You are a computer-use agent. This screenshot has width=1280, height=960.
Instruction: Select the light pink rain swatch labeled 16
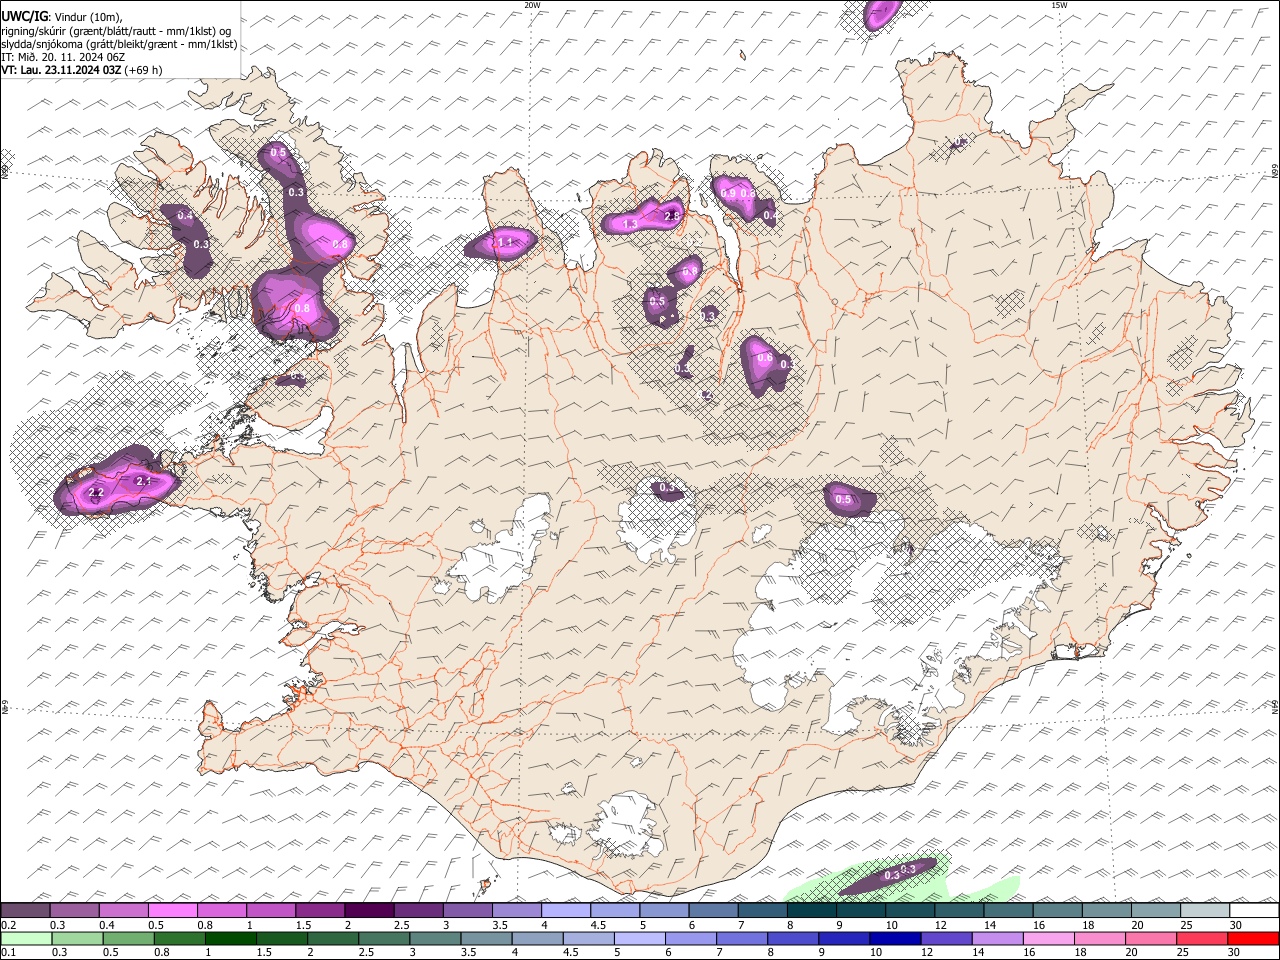coord(1049,938)
